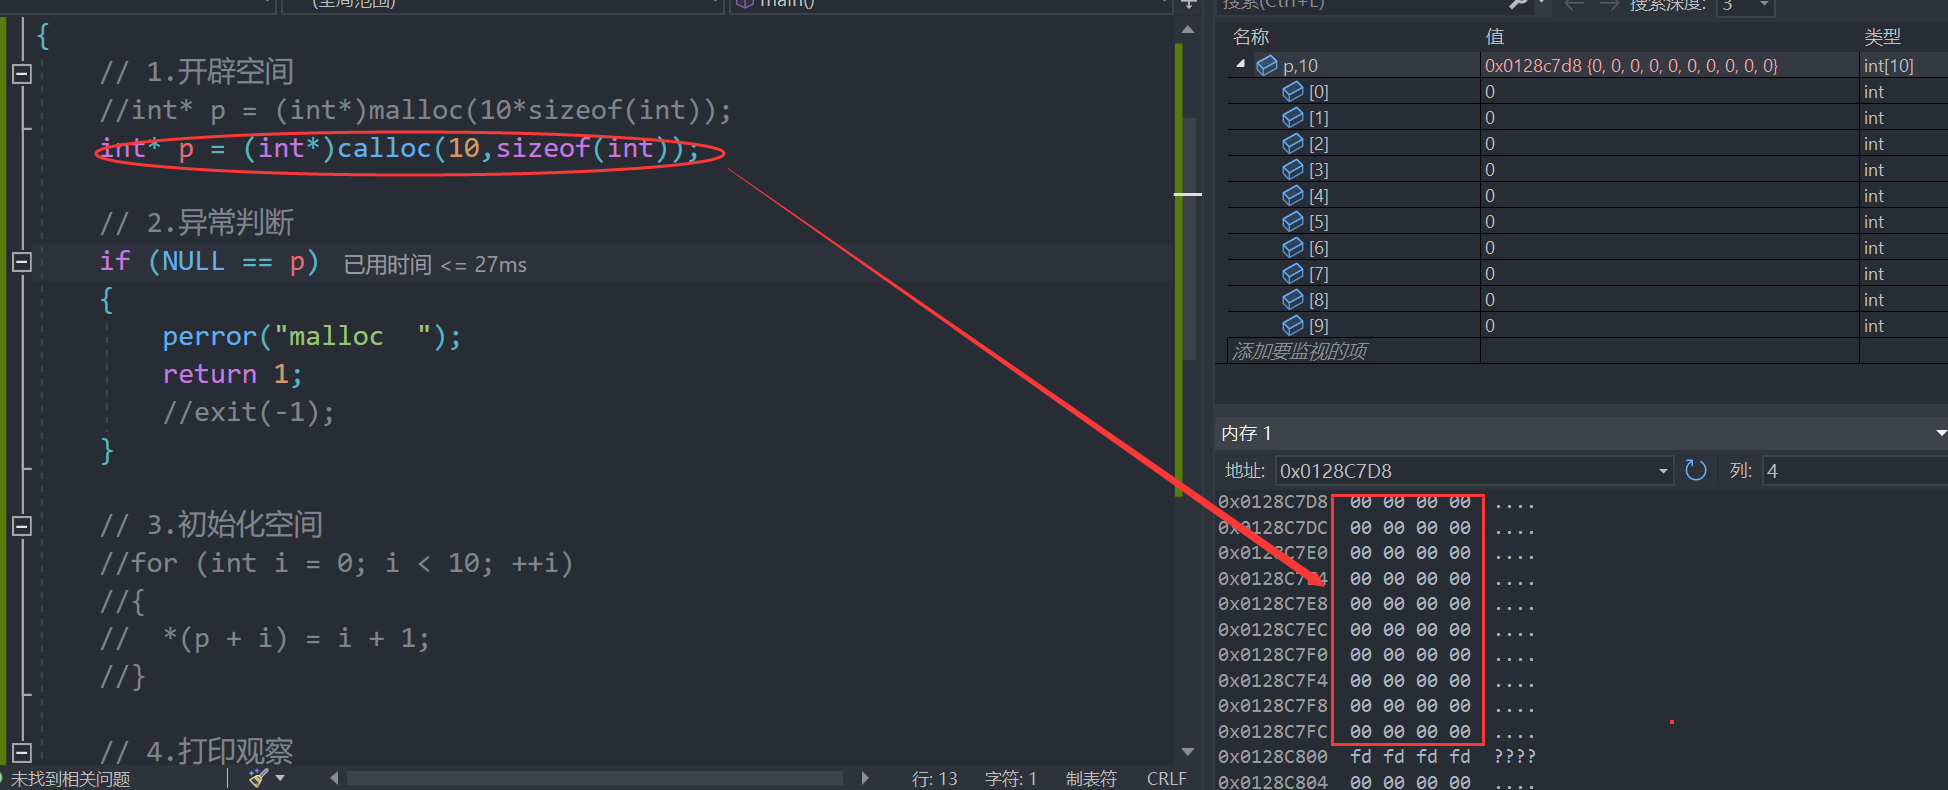Open the 内存 1 window options dropdown
The height and width of the screenshot is (790, 1948).
1940,433
